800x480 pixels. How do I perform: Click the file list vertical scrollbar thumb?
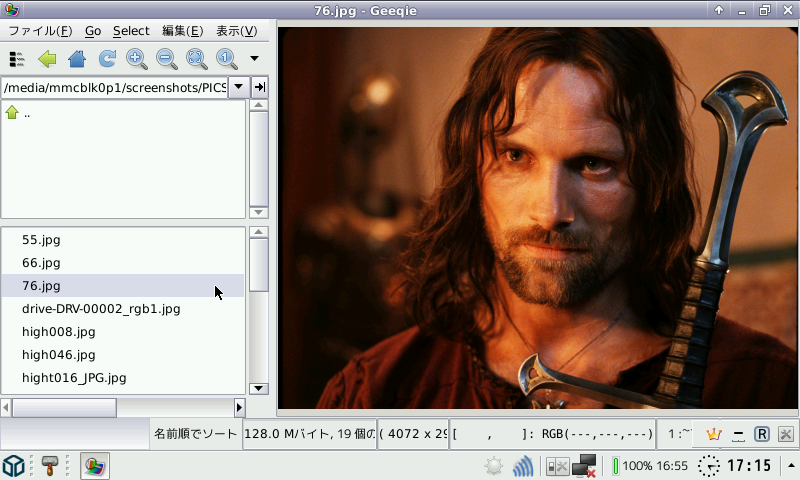click(259, 265)
